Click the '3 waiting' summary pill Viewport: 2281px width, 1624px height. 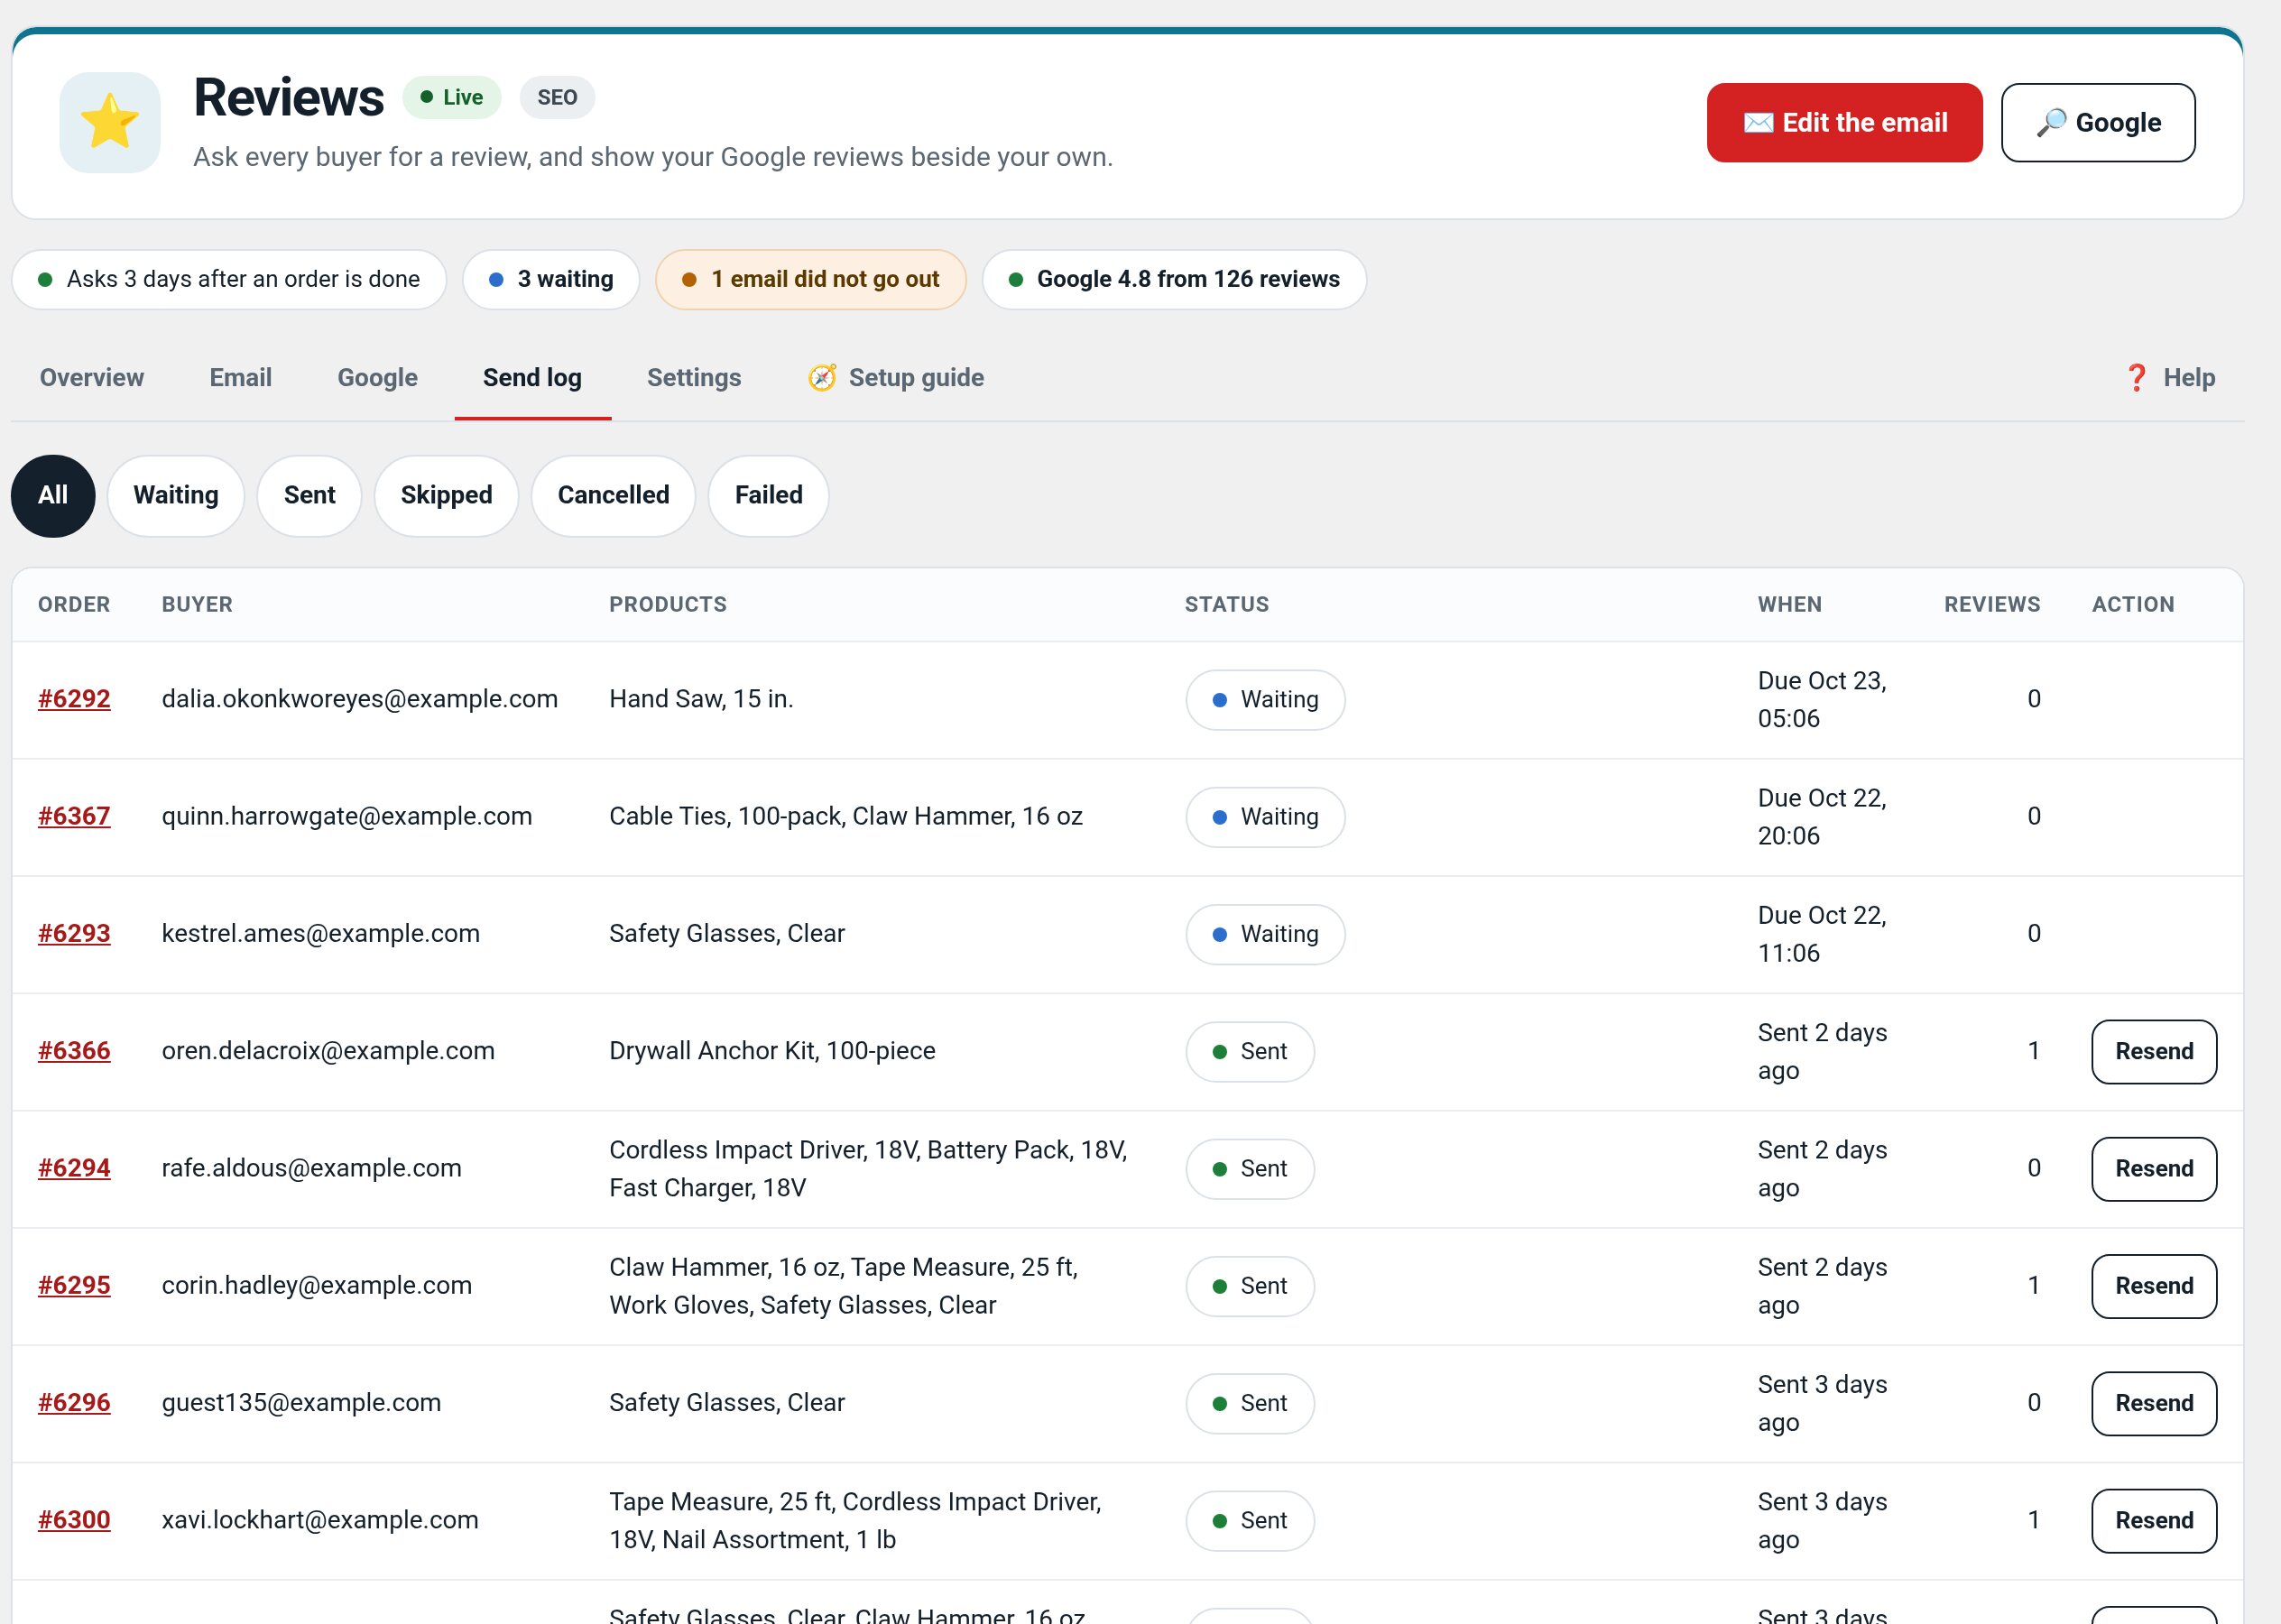click(551, 279)
